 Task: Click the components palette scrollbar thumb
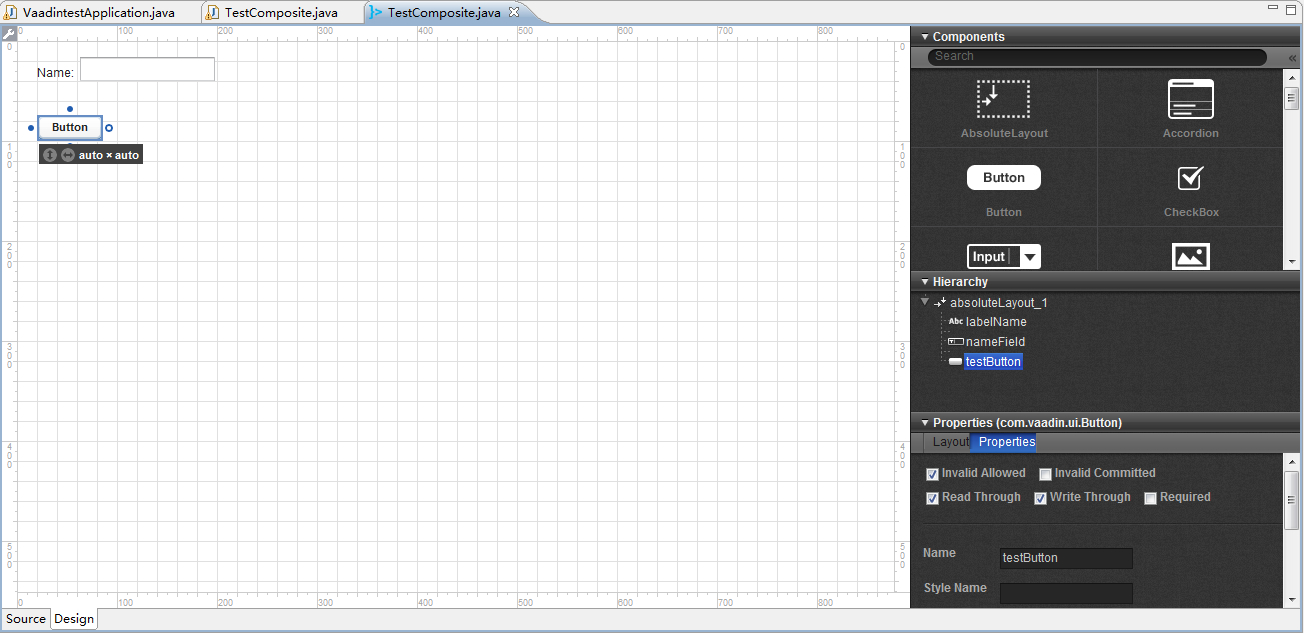[1291, 98]
